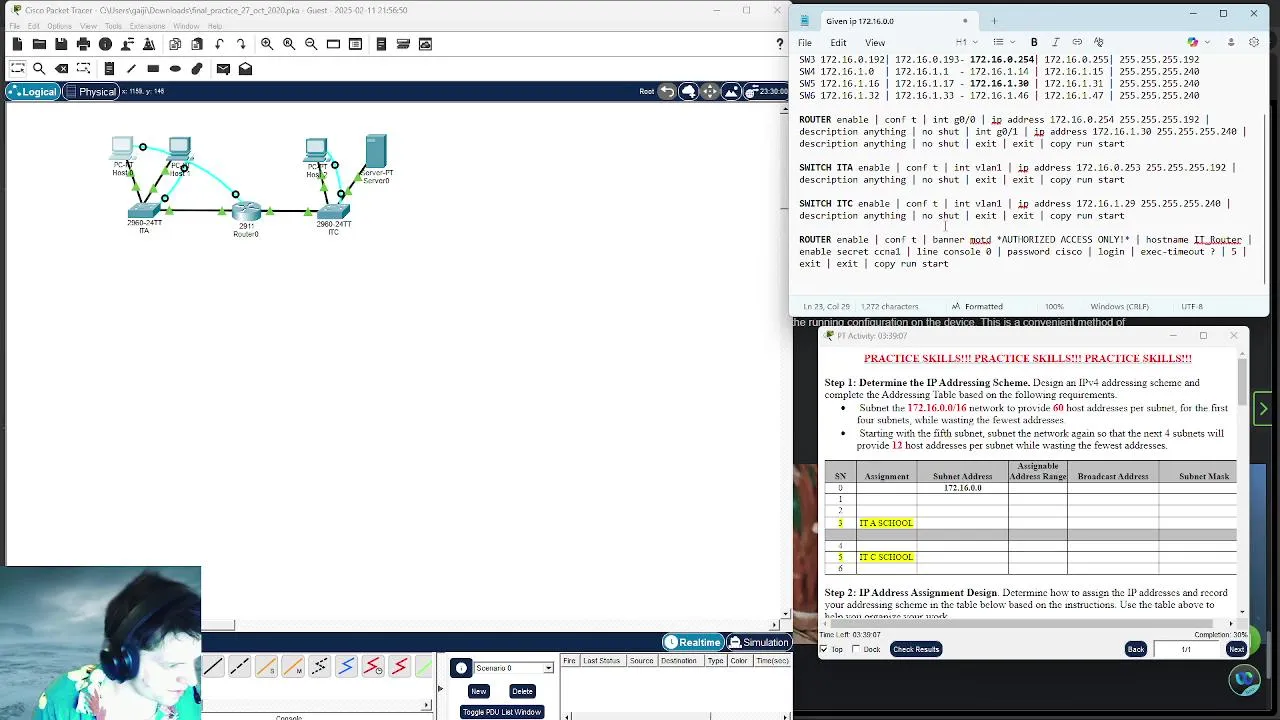Screen dimensions: 1280x720
Task: Toggle the Dock checkbox in PT Activity
Action: pos(856,649)
